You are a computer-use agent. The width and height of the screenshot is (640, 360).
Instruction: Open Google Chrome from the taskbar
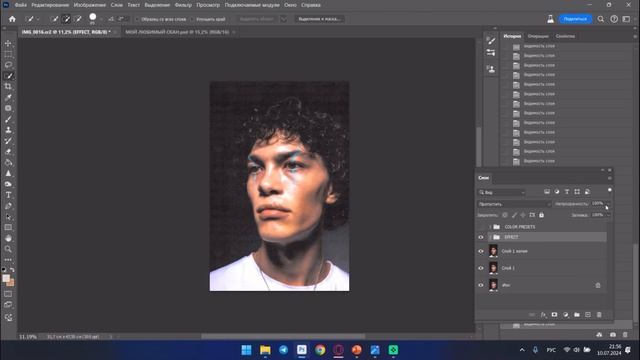[320, 350]
